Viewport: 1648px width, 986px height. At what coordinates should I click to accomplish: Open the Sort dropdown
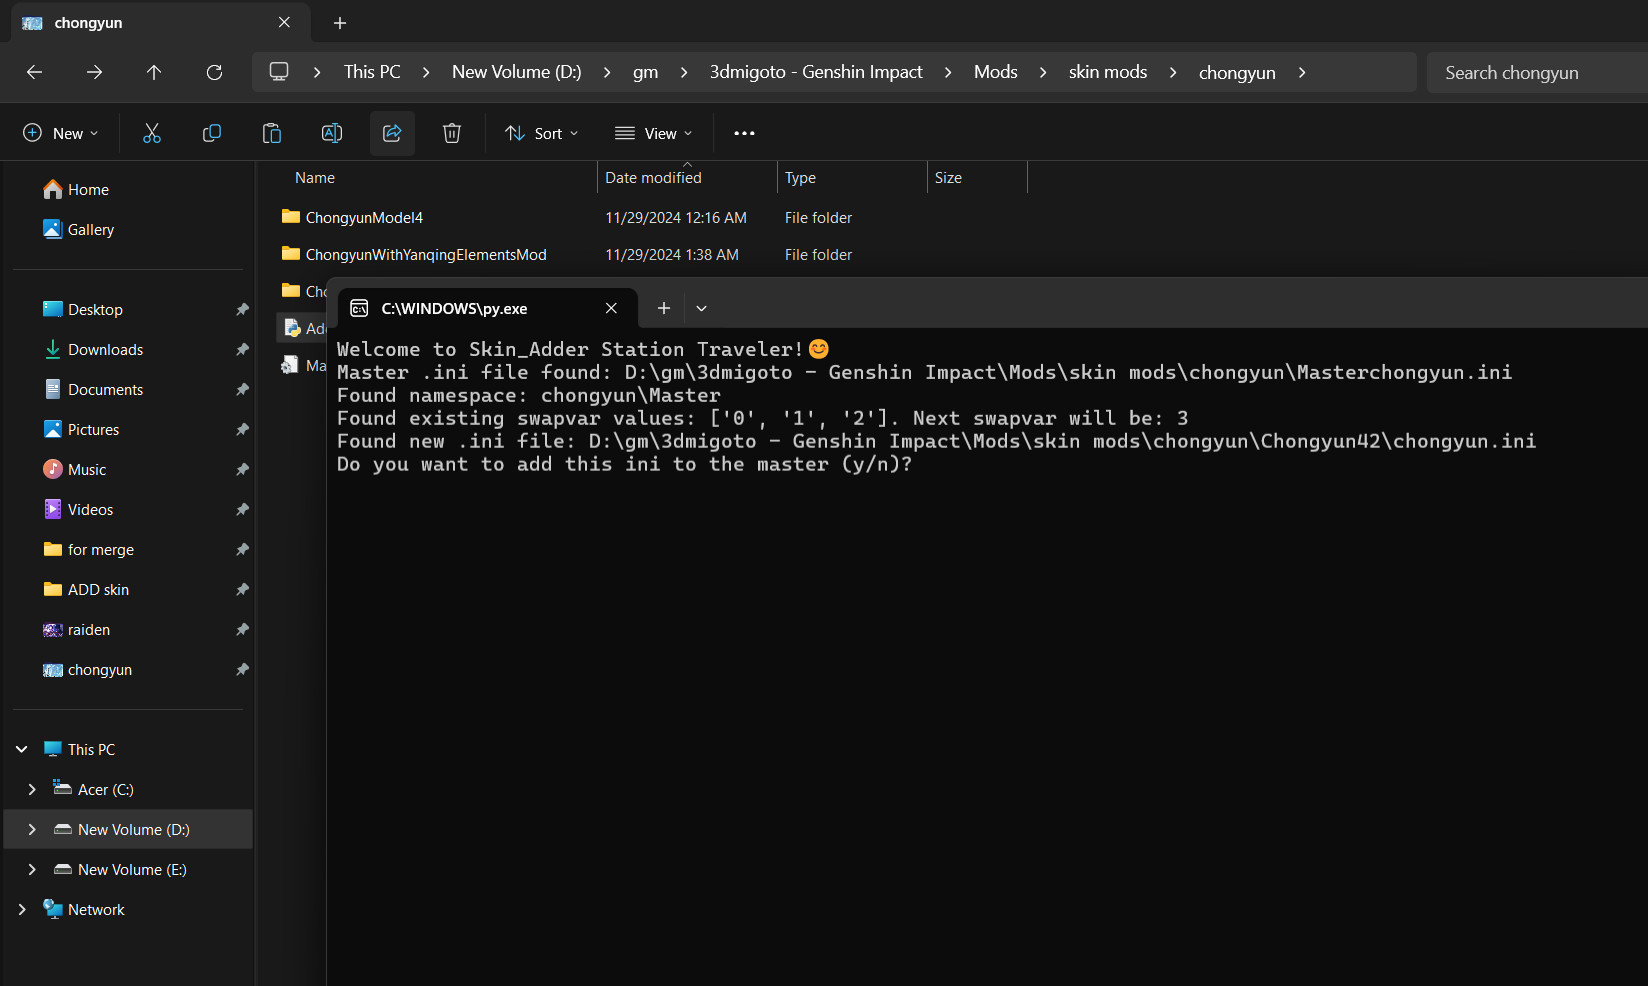click(541, 132)
